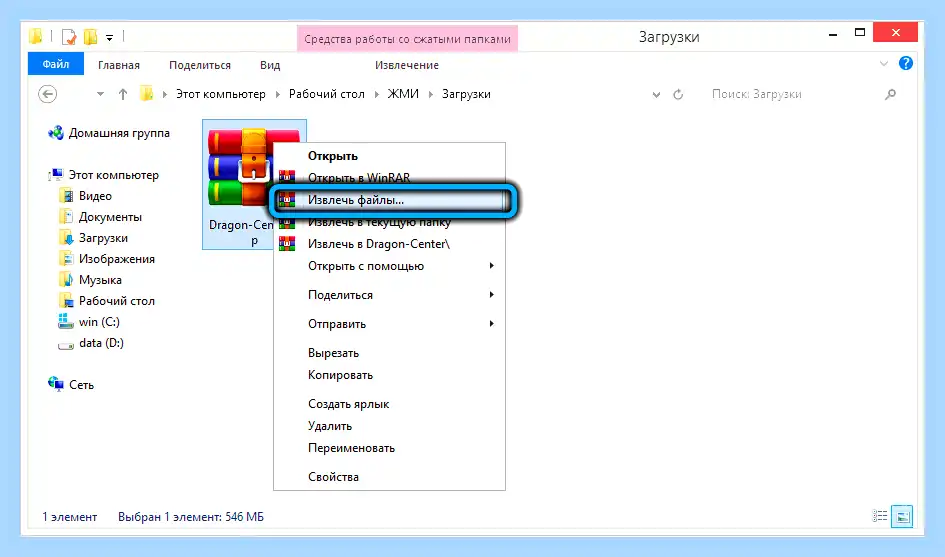
Task: Click the New folder quick access icon
Action: point(90,37)
